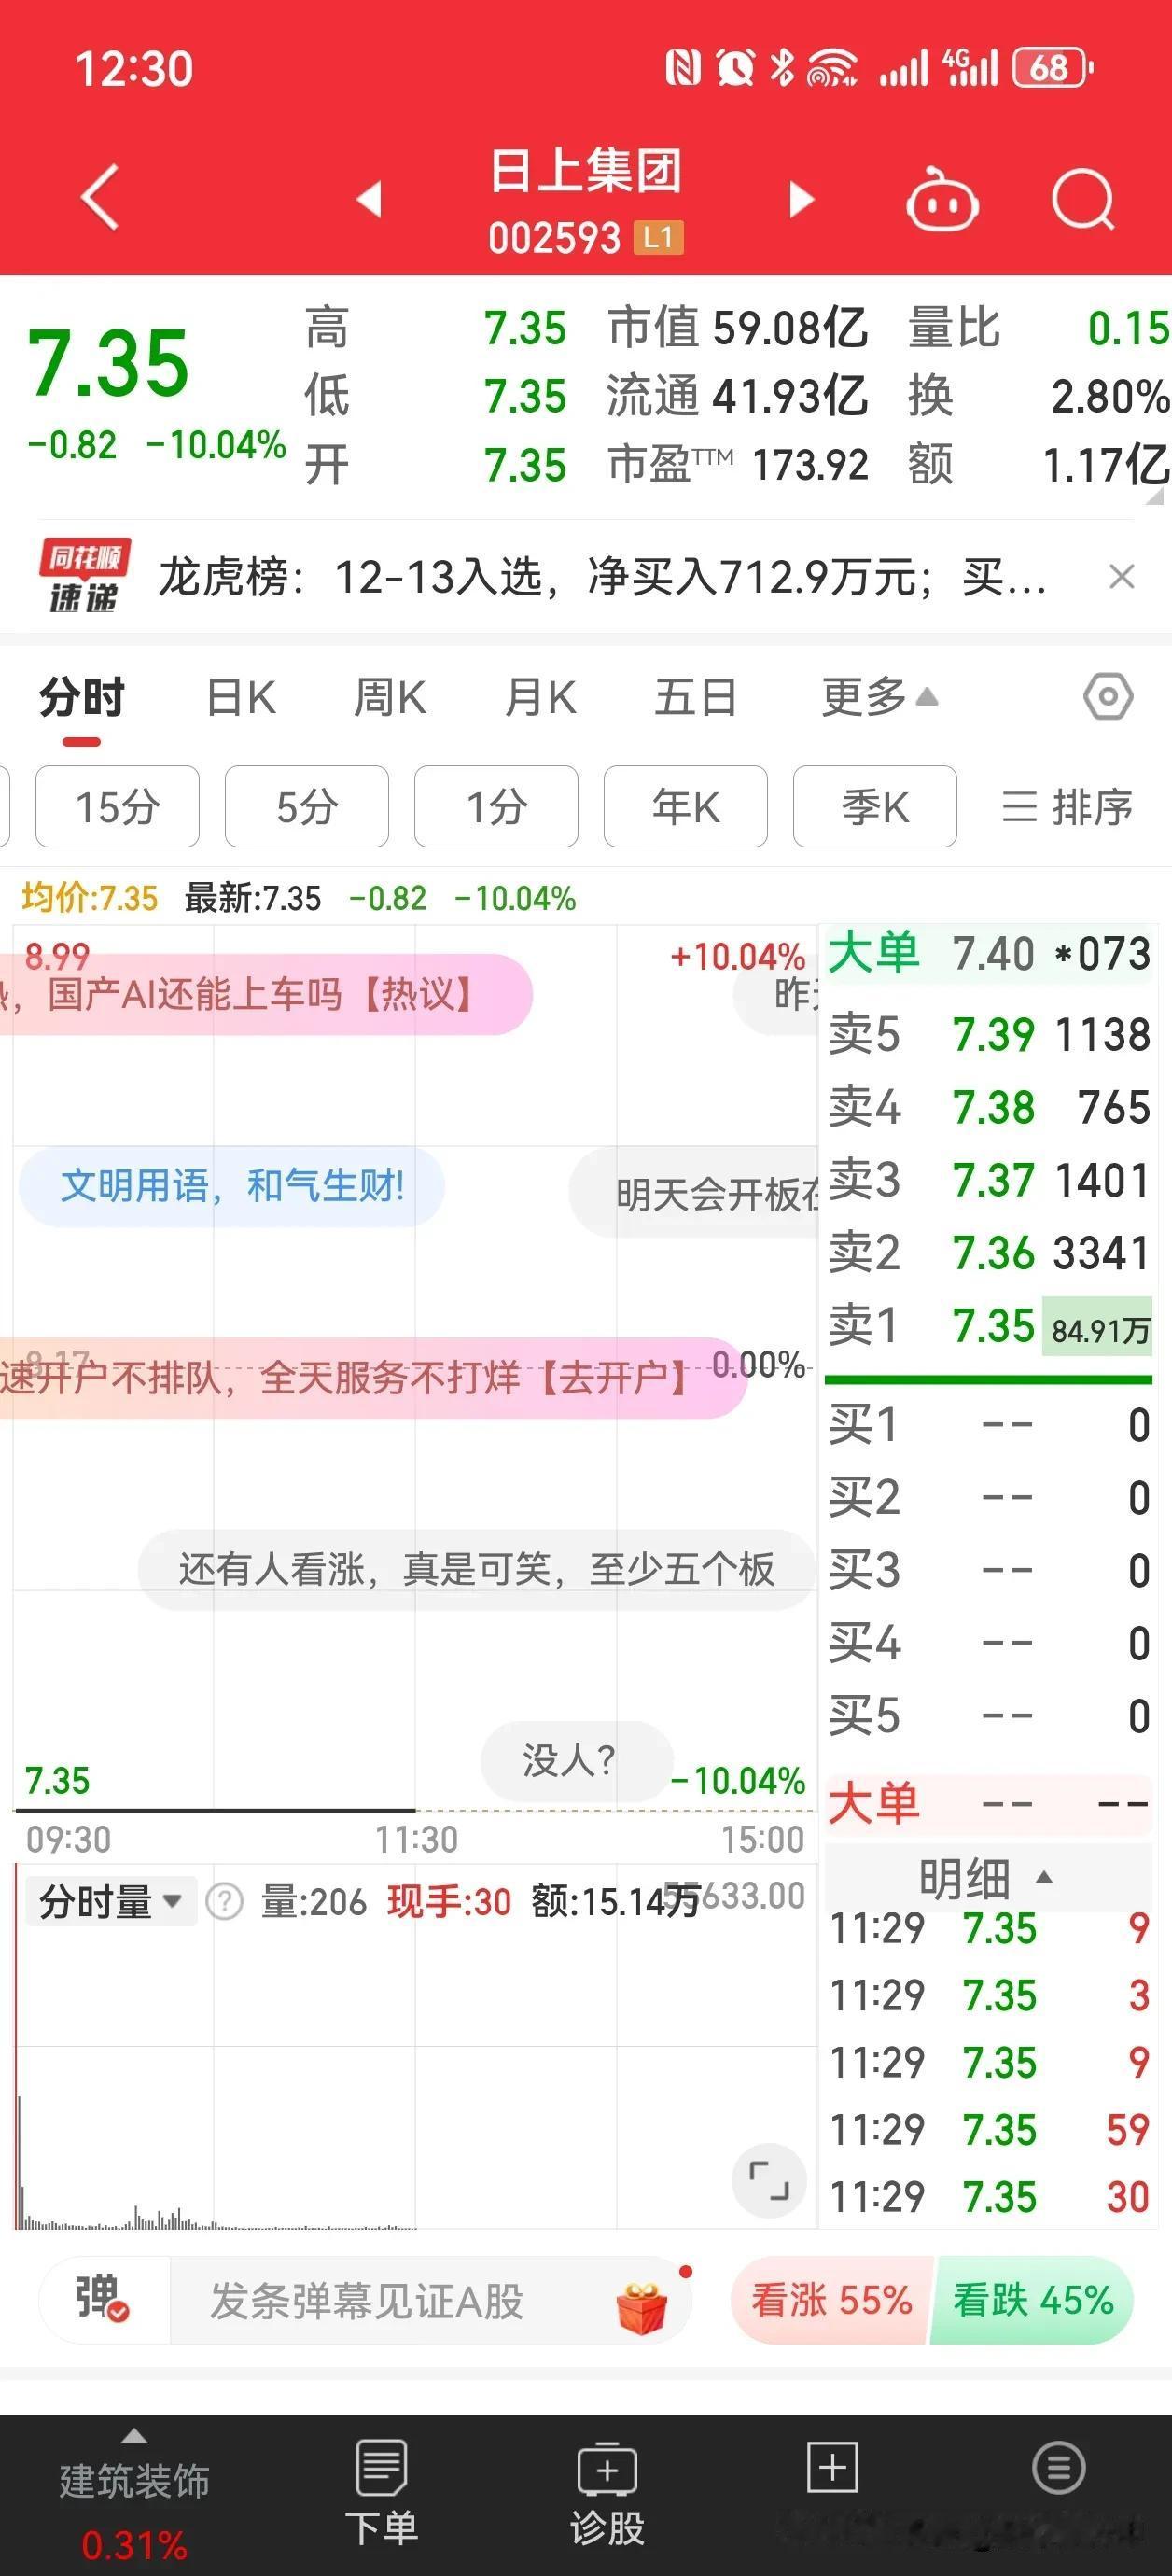Tap the 买5 bid row

989,1716
